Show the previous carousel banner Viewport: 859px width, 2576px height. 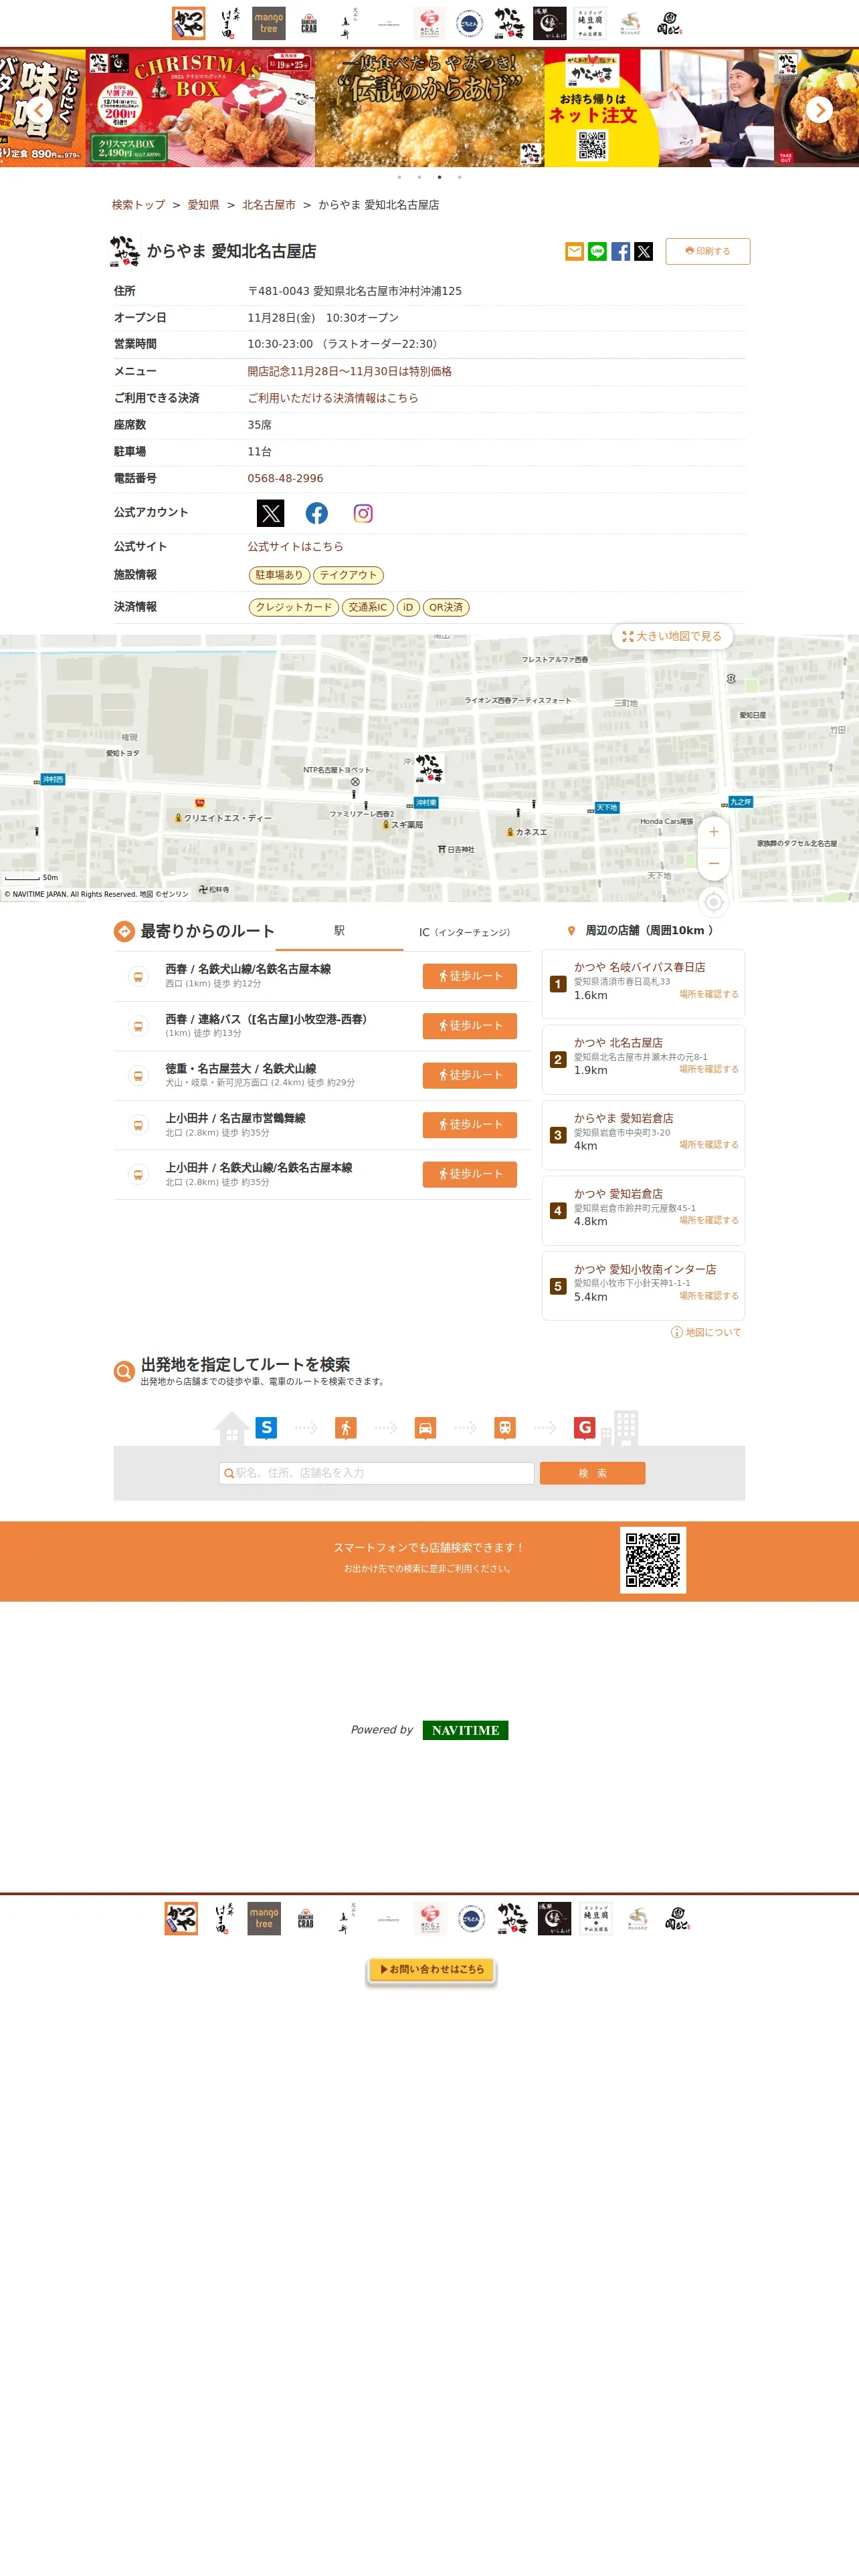coord(39,109)
